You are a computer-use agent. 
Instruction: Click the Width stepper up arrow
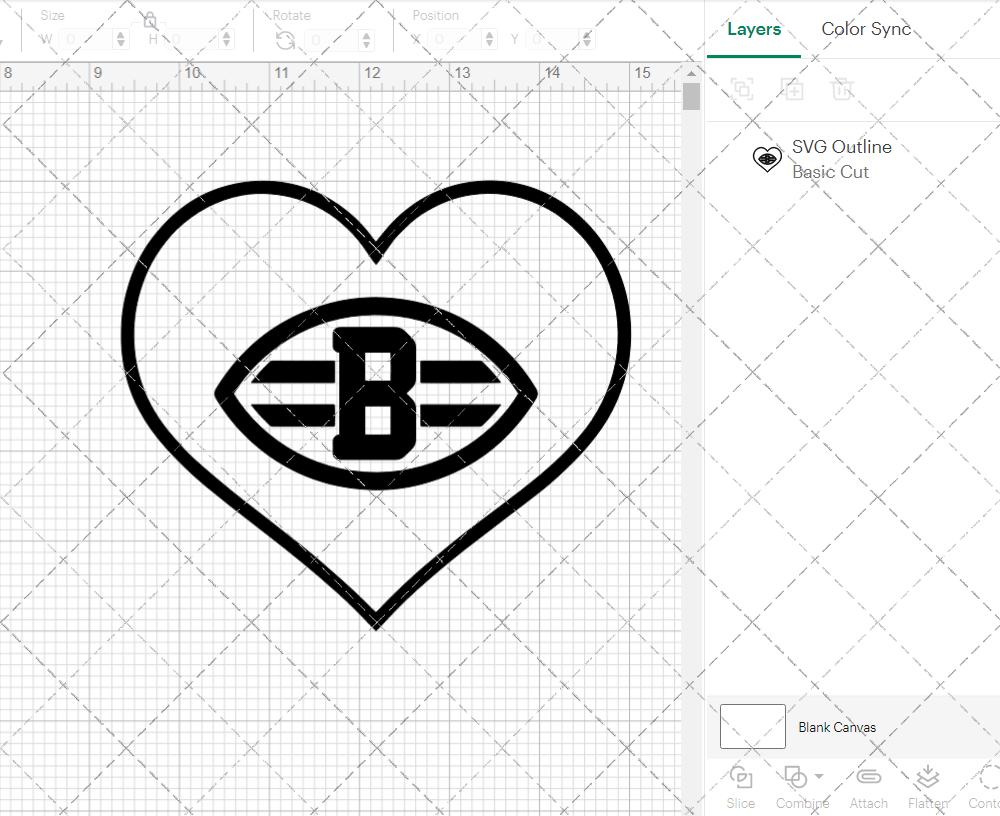pyautogui.click(x=120, y=33)
